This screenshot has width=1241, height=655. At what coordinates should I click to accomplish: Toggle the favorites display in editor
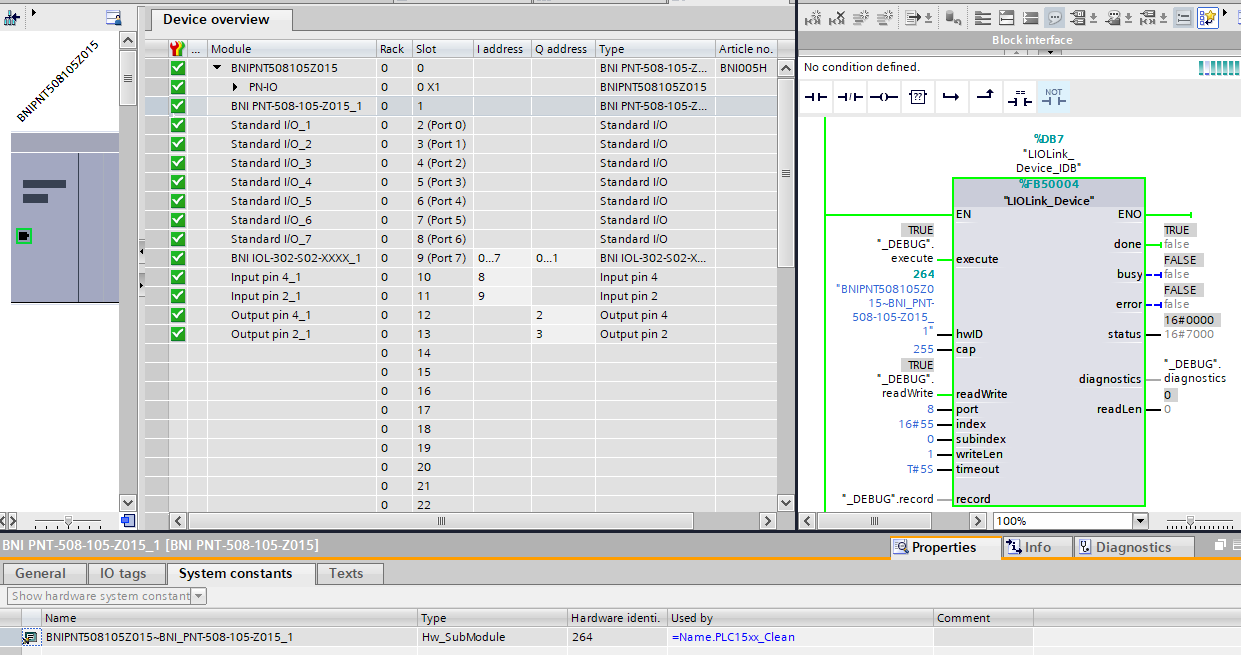pyautogui.click(x=1208, y=18)
